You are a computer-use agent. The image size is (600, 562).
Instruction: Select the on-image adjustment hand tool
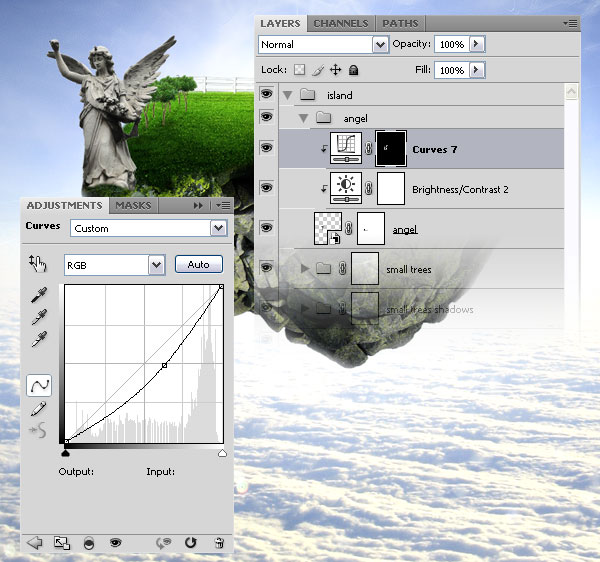[38, 264]
